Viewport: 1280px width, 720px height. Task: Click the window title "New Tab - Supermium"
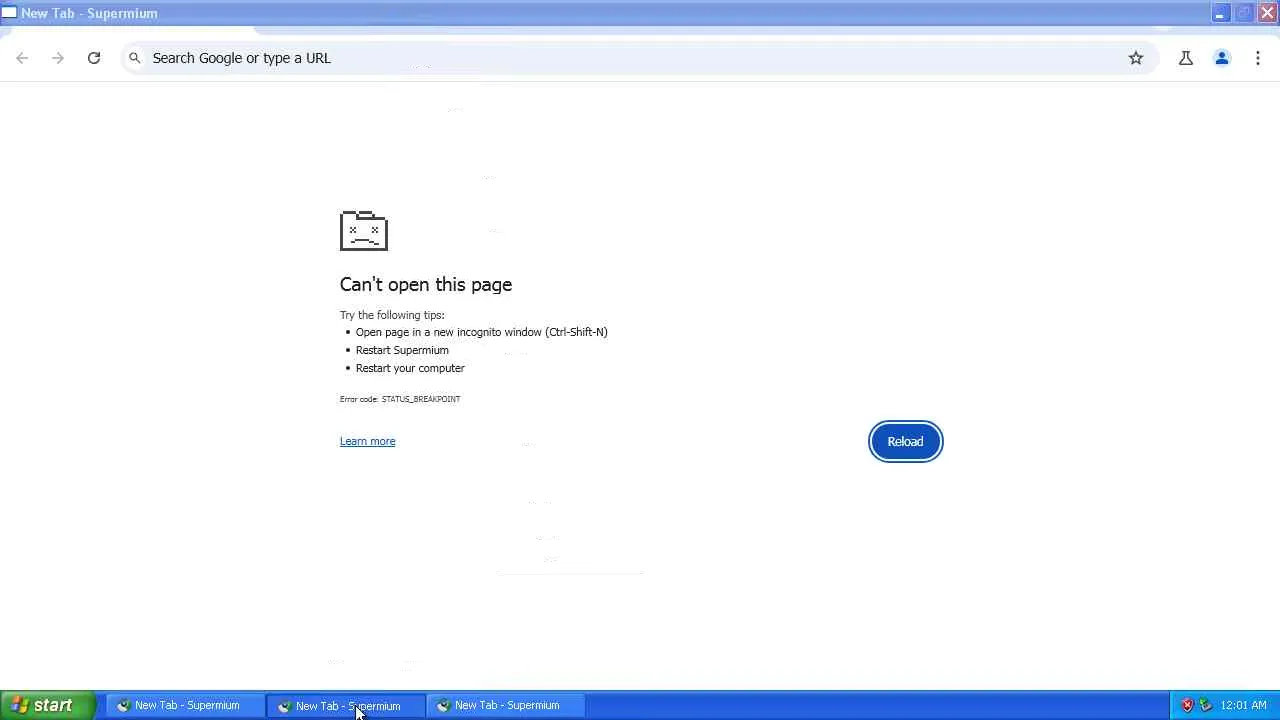(89, 13)
